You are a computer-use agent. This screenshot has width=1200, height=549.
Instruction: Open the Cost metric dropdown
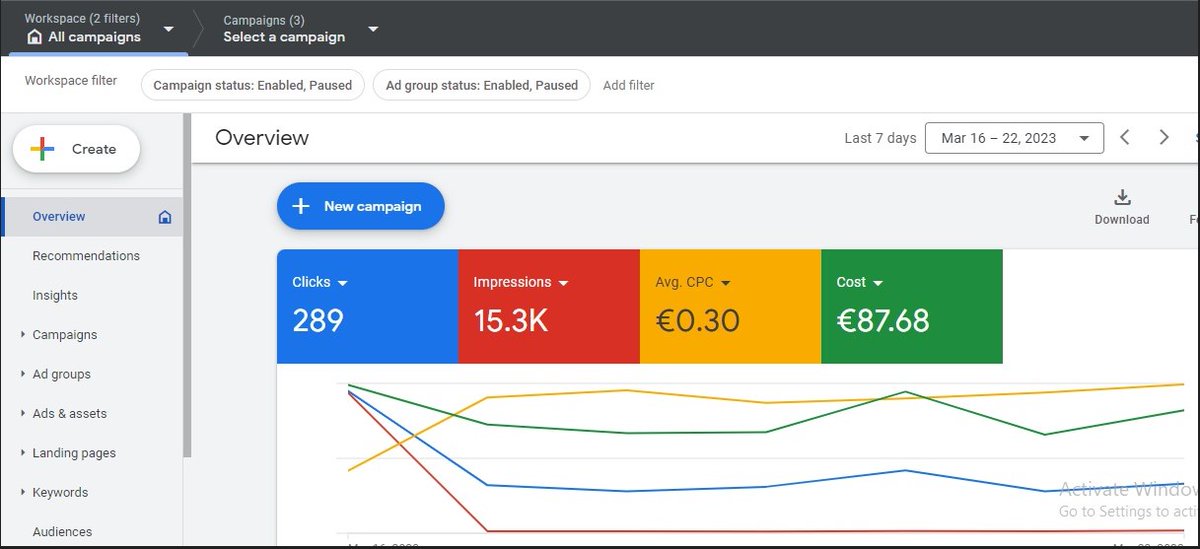[x=877, y=283]
